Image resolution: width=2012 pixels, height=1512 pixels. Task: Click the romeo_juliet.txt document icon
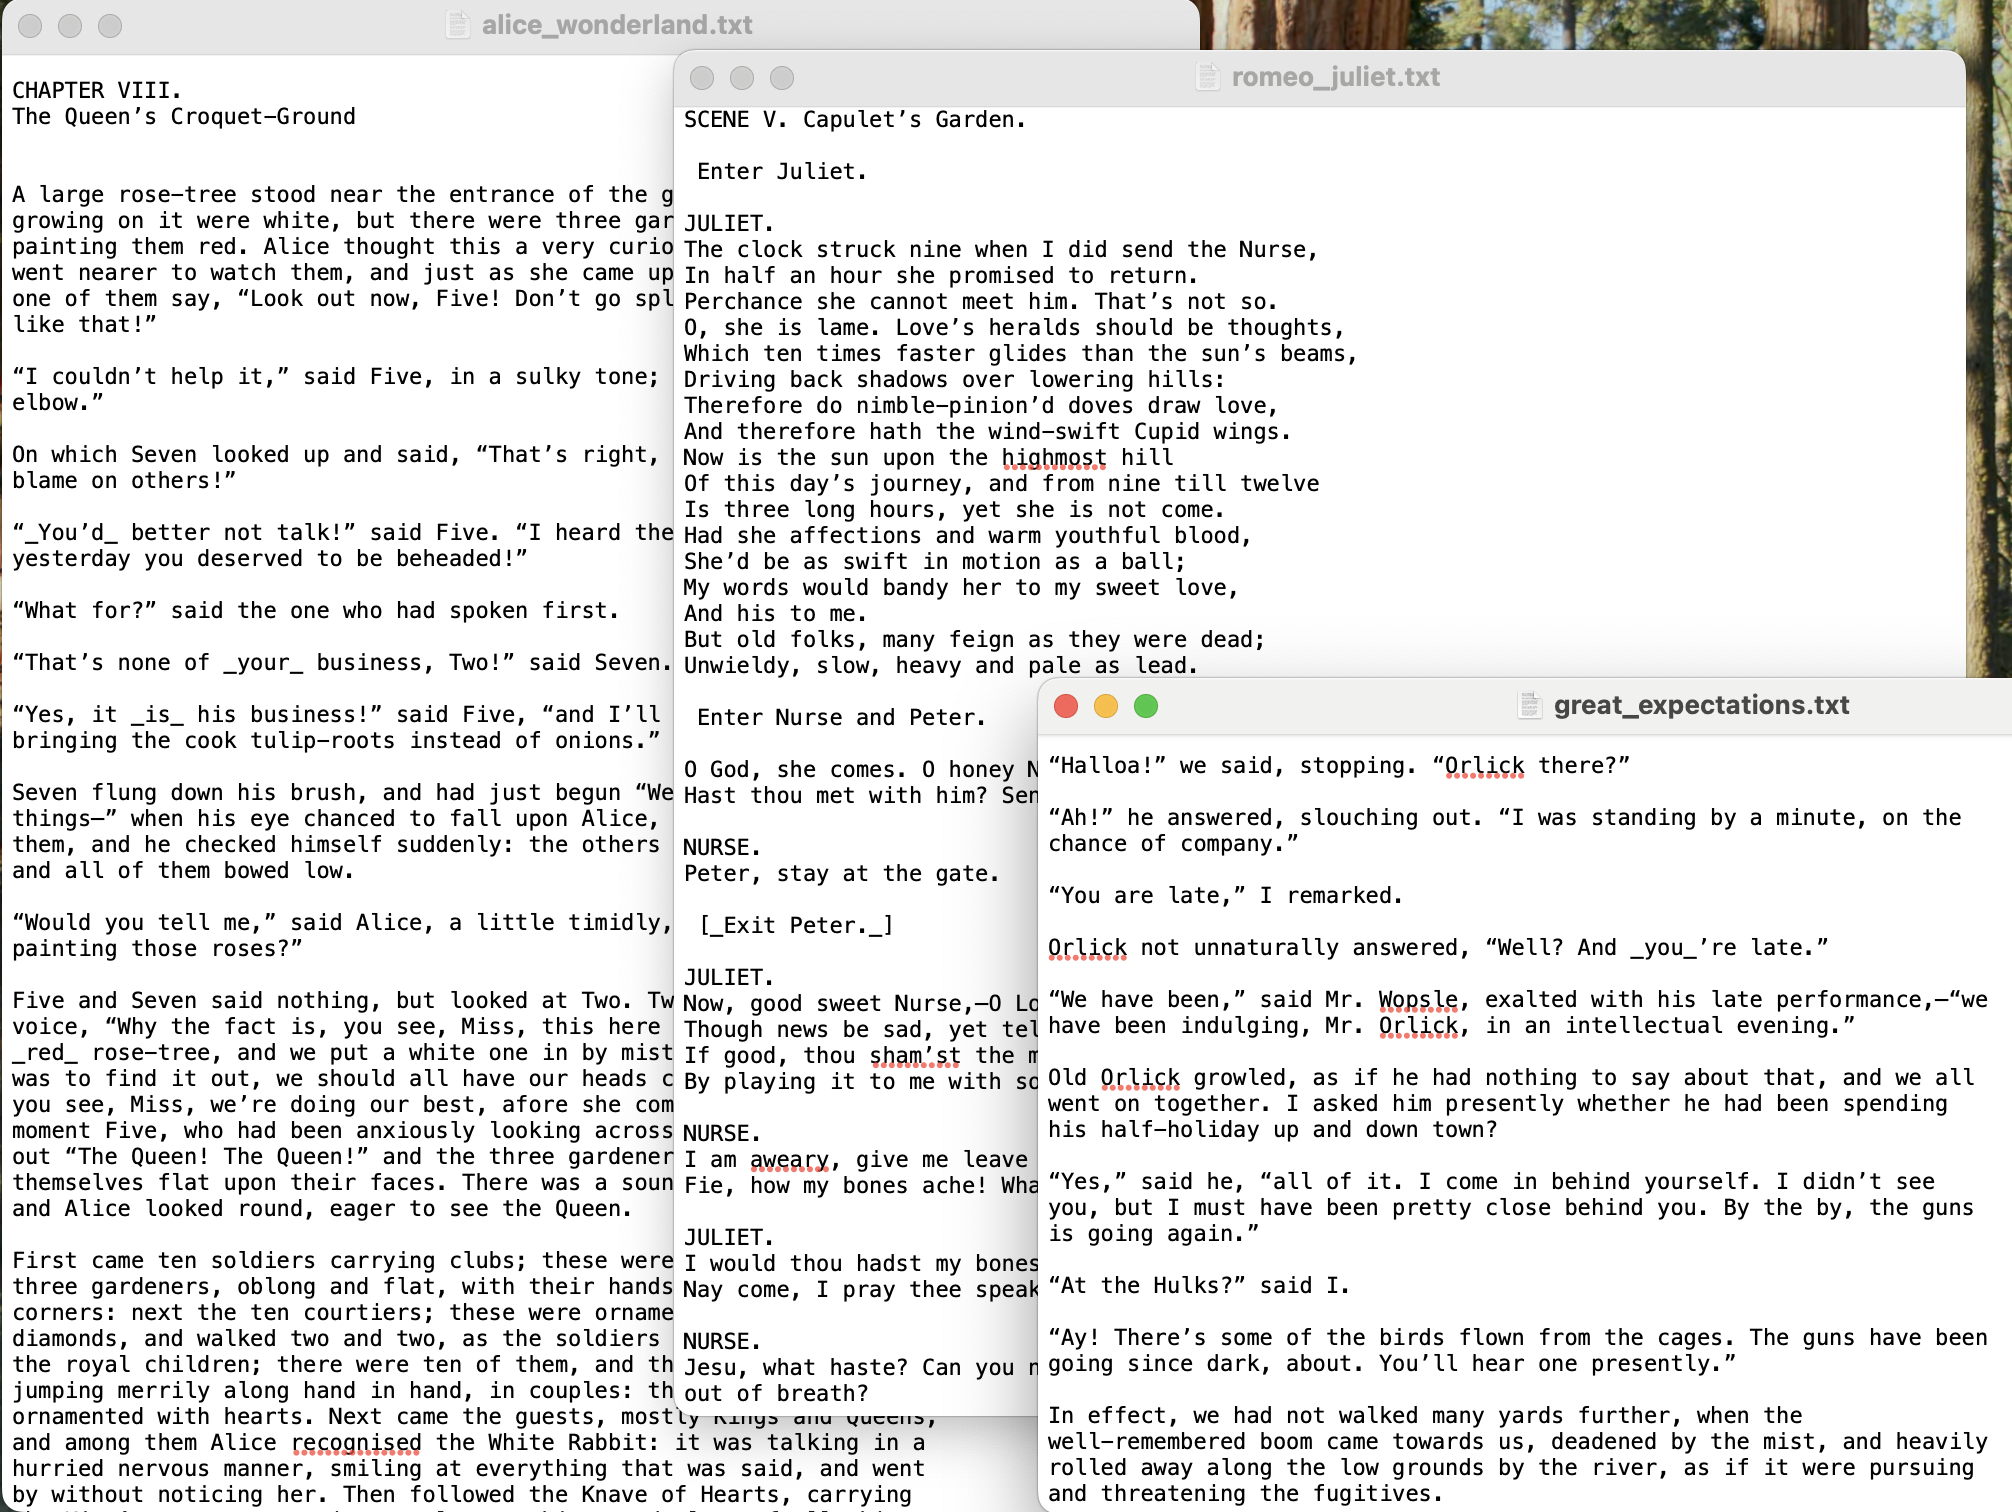pyautogui.click(x=1208, y=77)
